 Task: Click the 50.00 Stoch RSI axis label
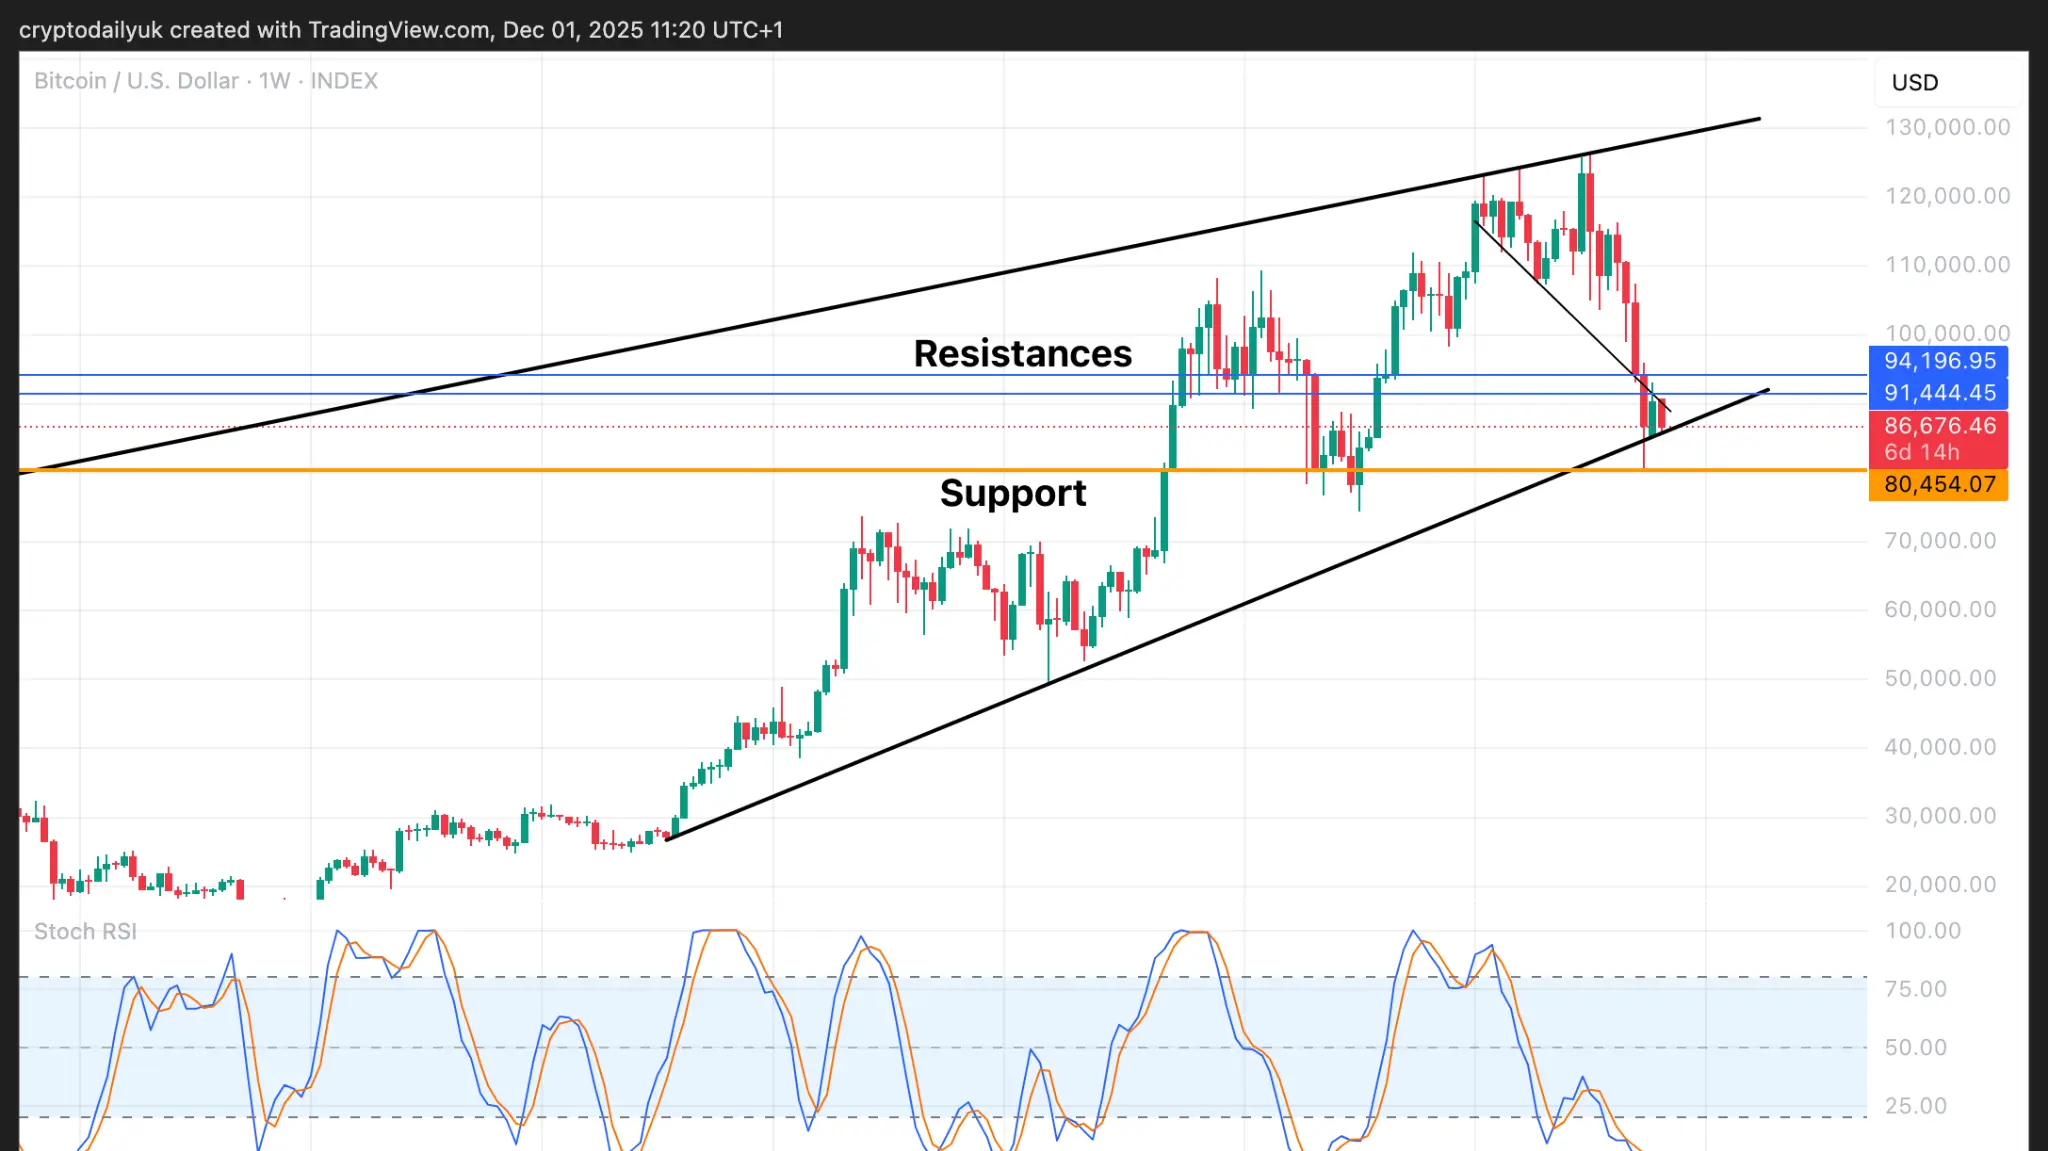[1915, 1048]
